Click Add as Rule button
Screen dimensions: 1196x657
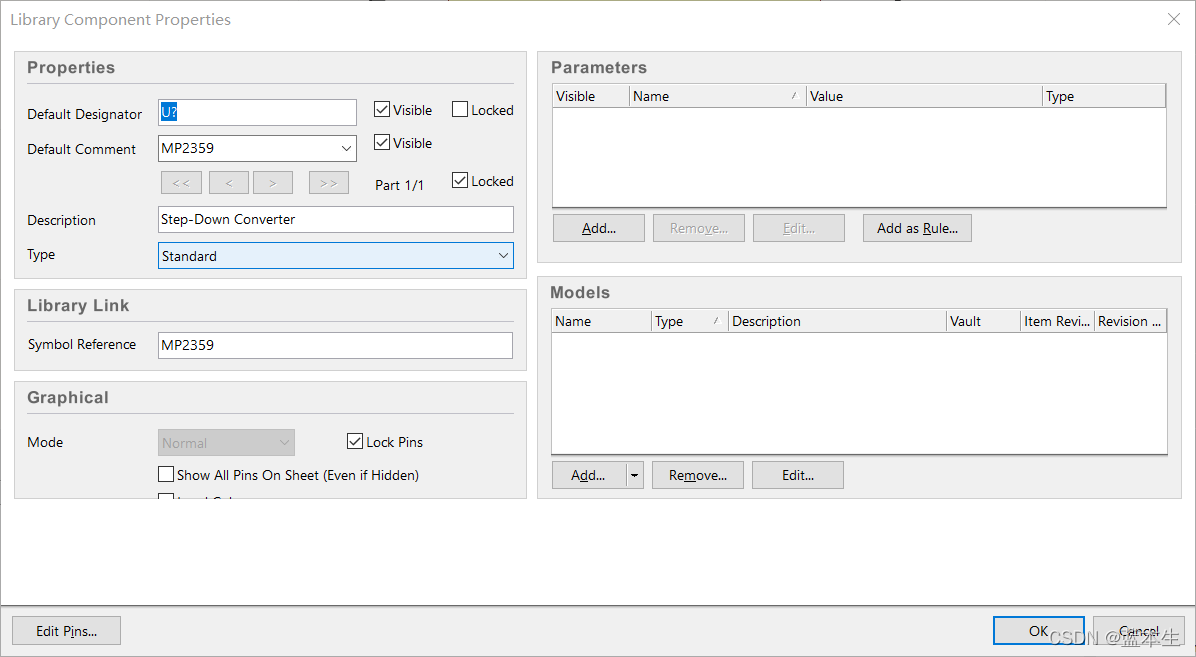(x=917, y=228)
